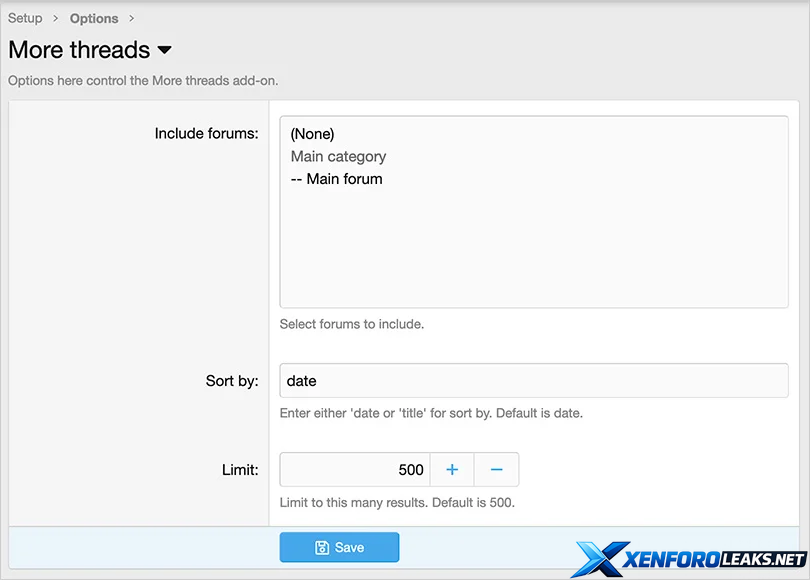Click the Limit number field
Image resolution: width=810 pixels, height=580 pixels.
click(x=355, y=470)
